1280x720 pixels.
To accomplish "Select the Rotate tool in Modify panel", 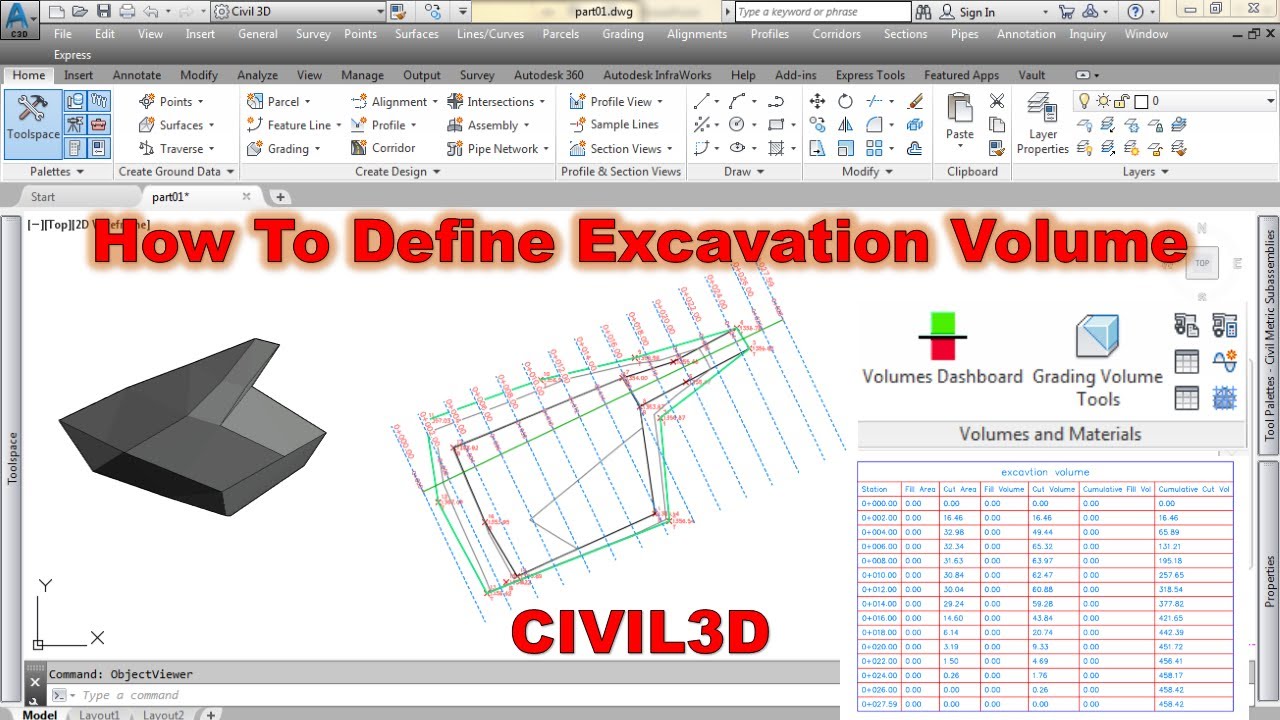I will tap(846, 101).
